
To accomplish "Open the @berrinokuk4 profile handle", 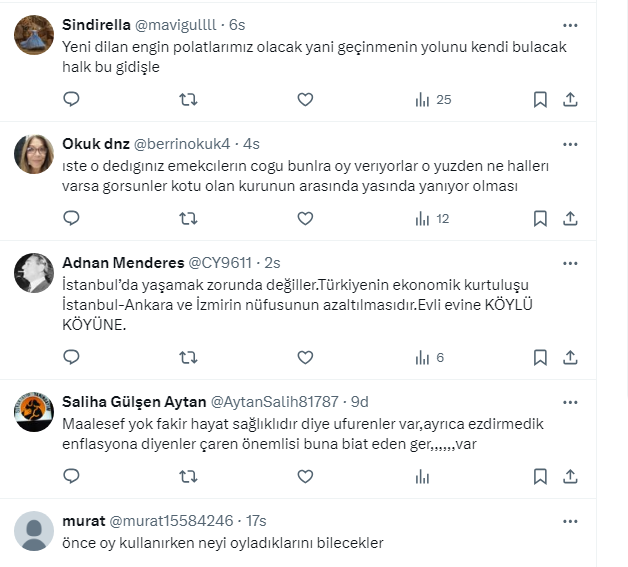I will tap(182, 144).
